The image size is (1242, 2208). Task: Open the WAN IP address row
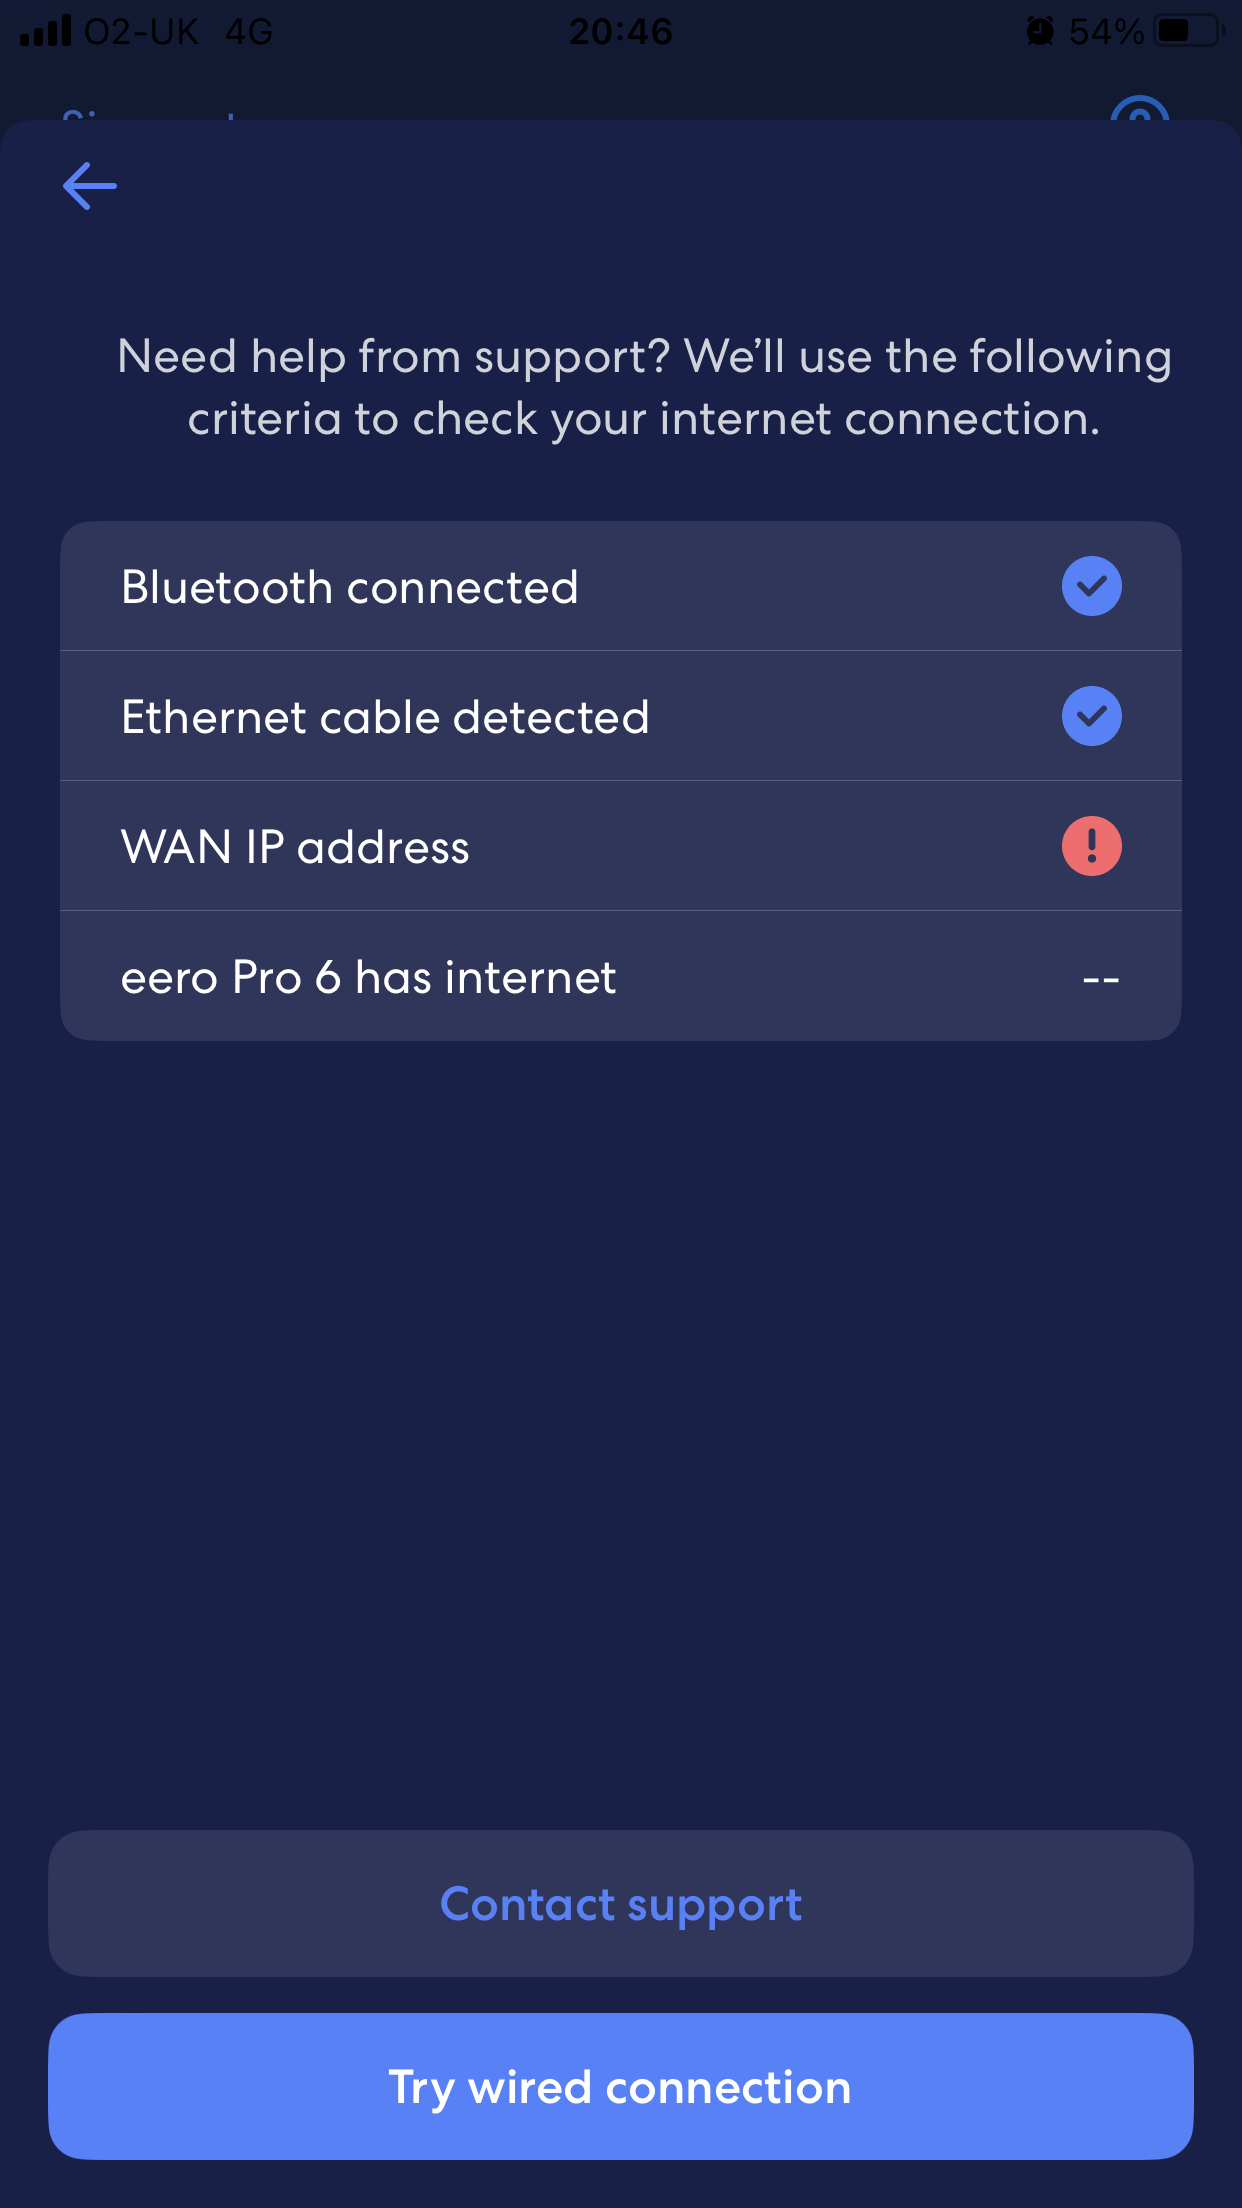(x=620, y=847)
